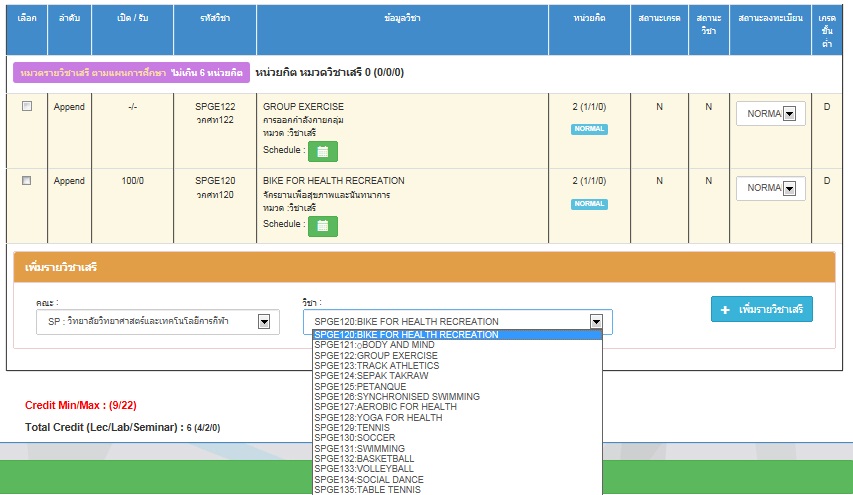Select SPGE123:TRACK ATHLETICS option
The width and height of the screenshot is (853, 495).
coord(458,366)
